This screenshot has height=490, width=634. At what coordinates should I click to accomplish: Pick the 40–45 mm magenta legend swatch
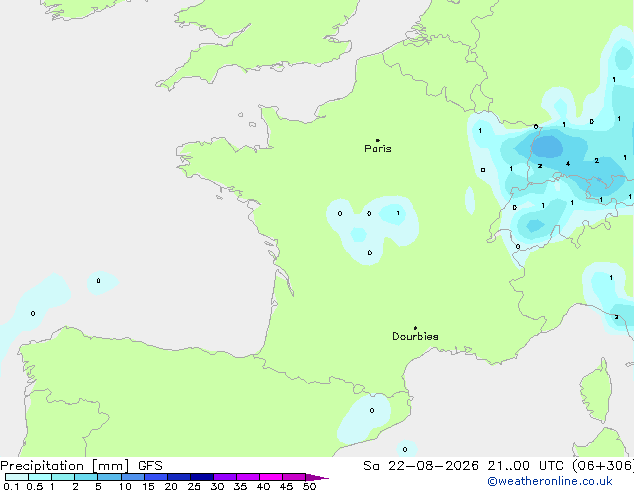(x=271, y=477)
